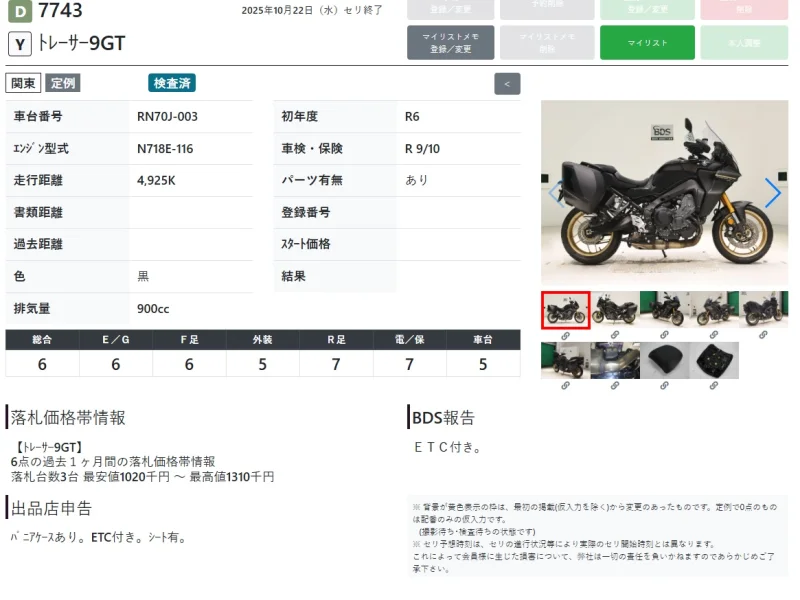Click the main motorcycle photo
Screen dimensions: 800x600
[664, 193]
